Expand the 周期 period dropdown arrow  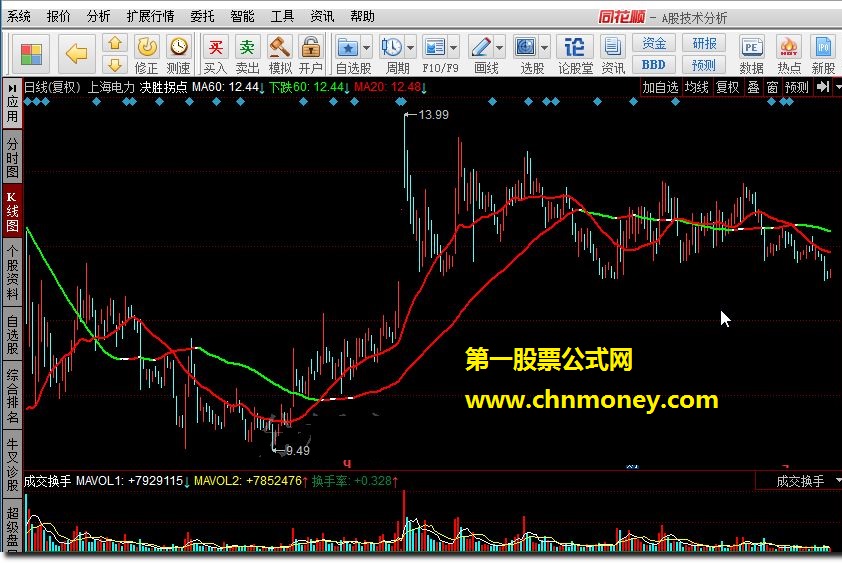tap(410, 48)
